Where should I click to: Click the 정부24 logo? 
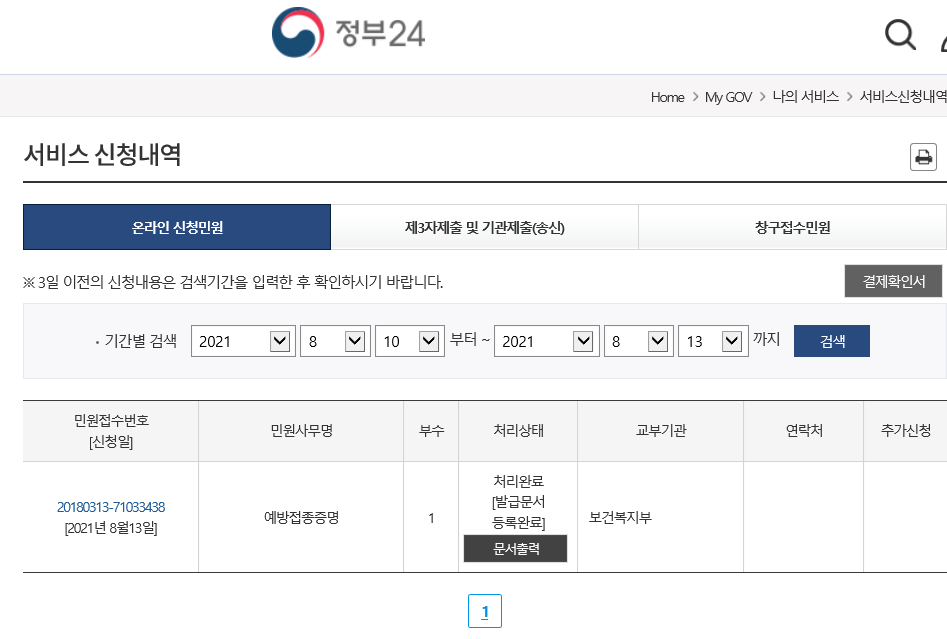[x=348, y=33]
